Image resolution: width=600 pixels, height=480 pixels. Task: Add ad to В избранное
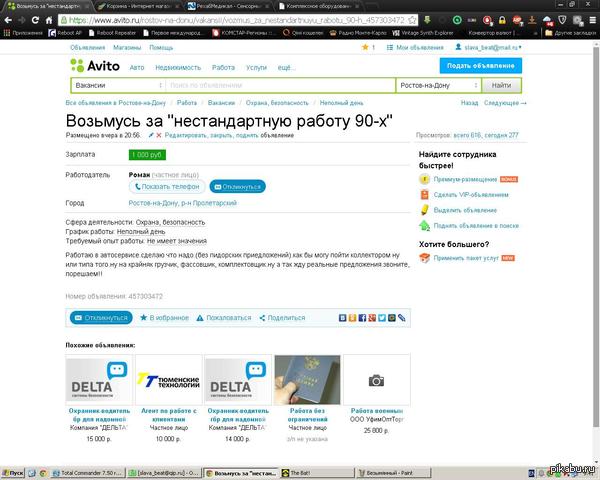165,318
